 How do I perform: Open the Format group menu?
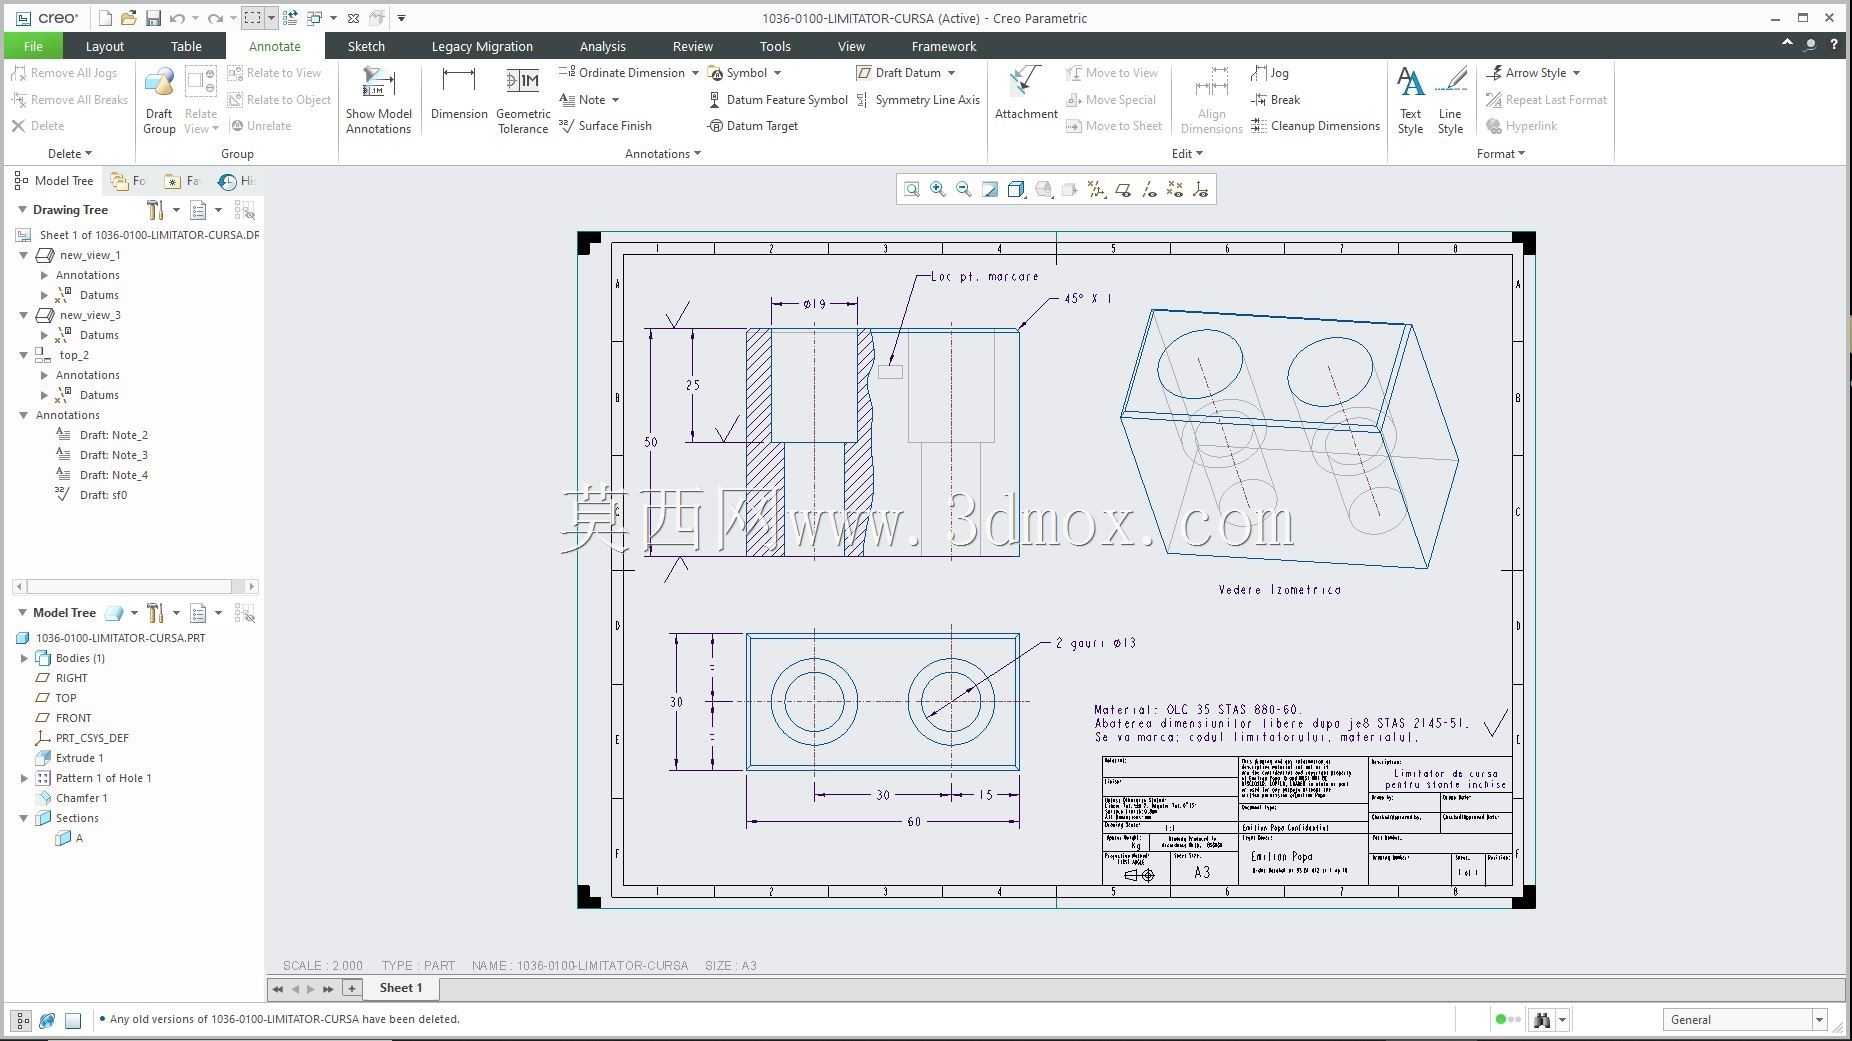tap(1500, 154)
